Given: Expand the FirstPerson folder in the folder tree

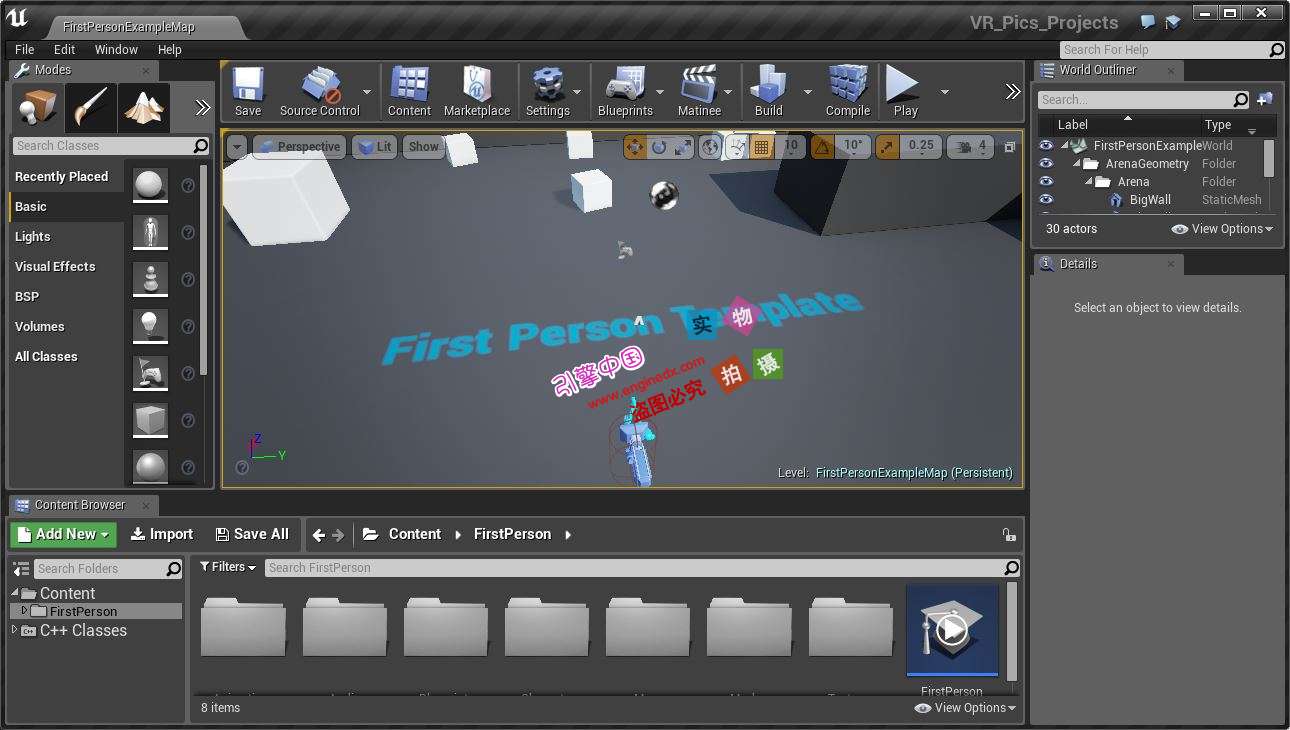Looking at the screenshot, I should coord(24,610).
